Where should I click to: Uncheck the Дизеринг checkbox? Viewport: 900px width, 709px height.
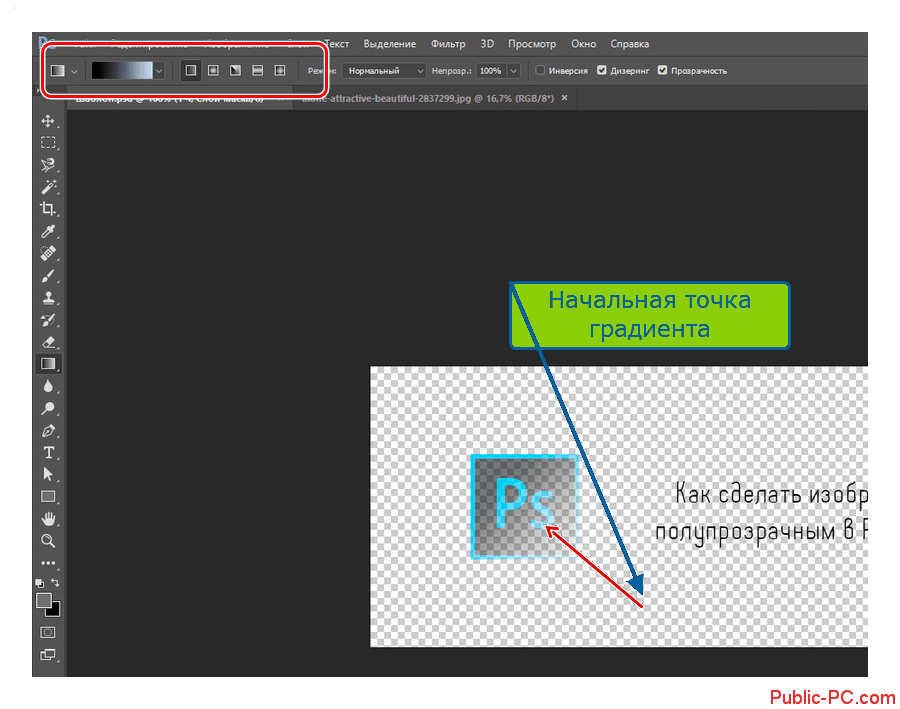pyautogui.click(x=602, y=71)
